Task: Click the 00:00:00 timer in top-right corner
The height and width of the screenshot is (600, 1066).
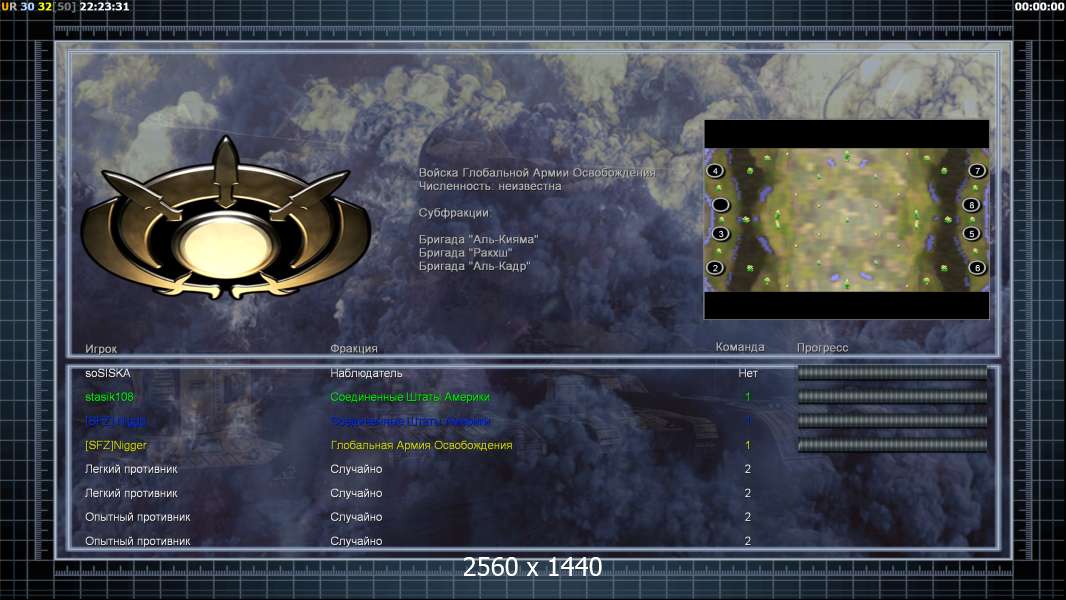Action: tap(1039, 6)
